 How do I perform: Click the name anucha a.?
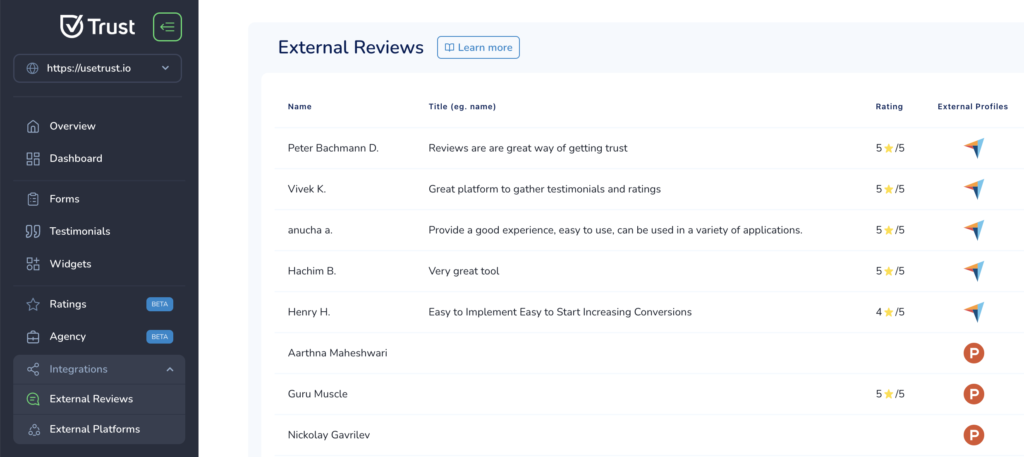[x=310, y=230]
